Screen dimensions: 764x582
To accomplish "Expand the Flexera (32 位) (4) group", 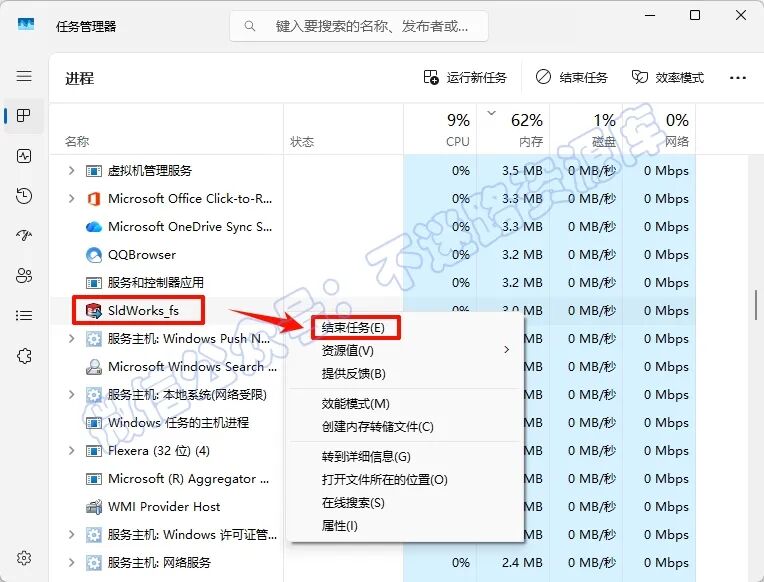I will (x=72, y=450).
